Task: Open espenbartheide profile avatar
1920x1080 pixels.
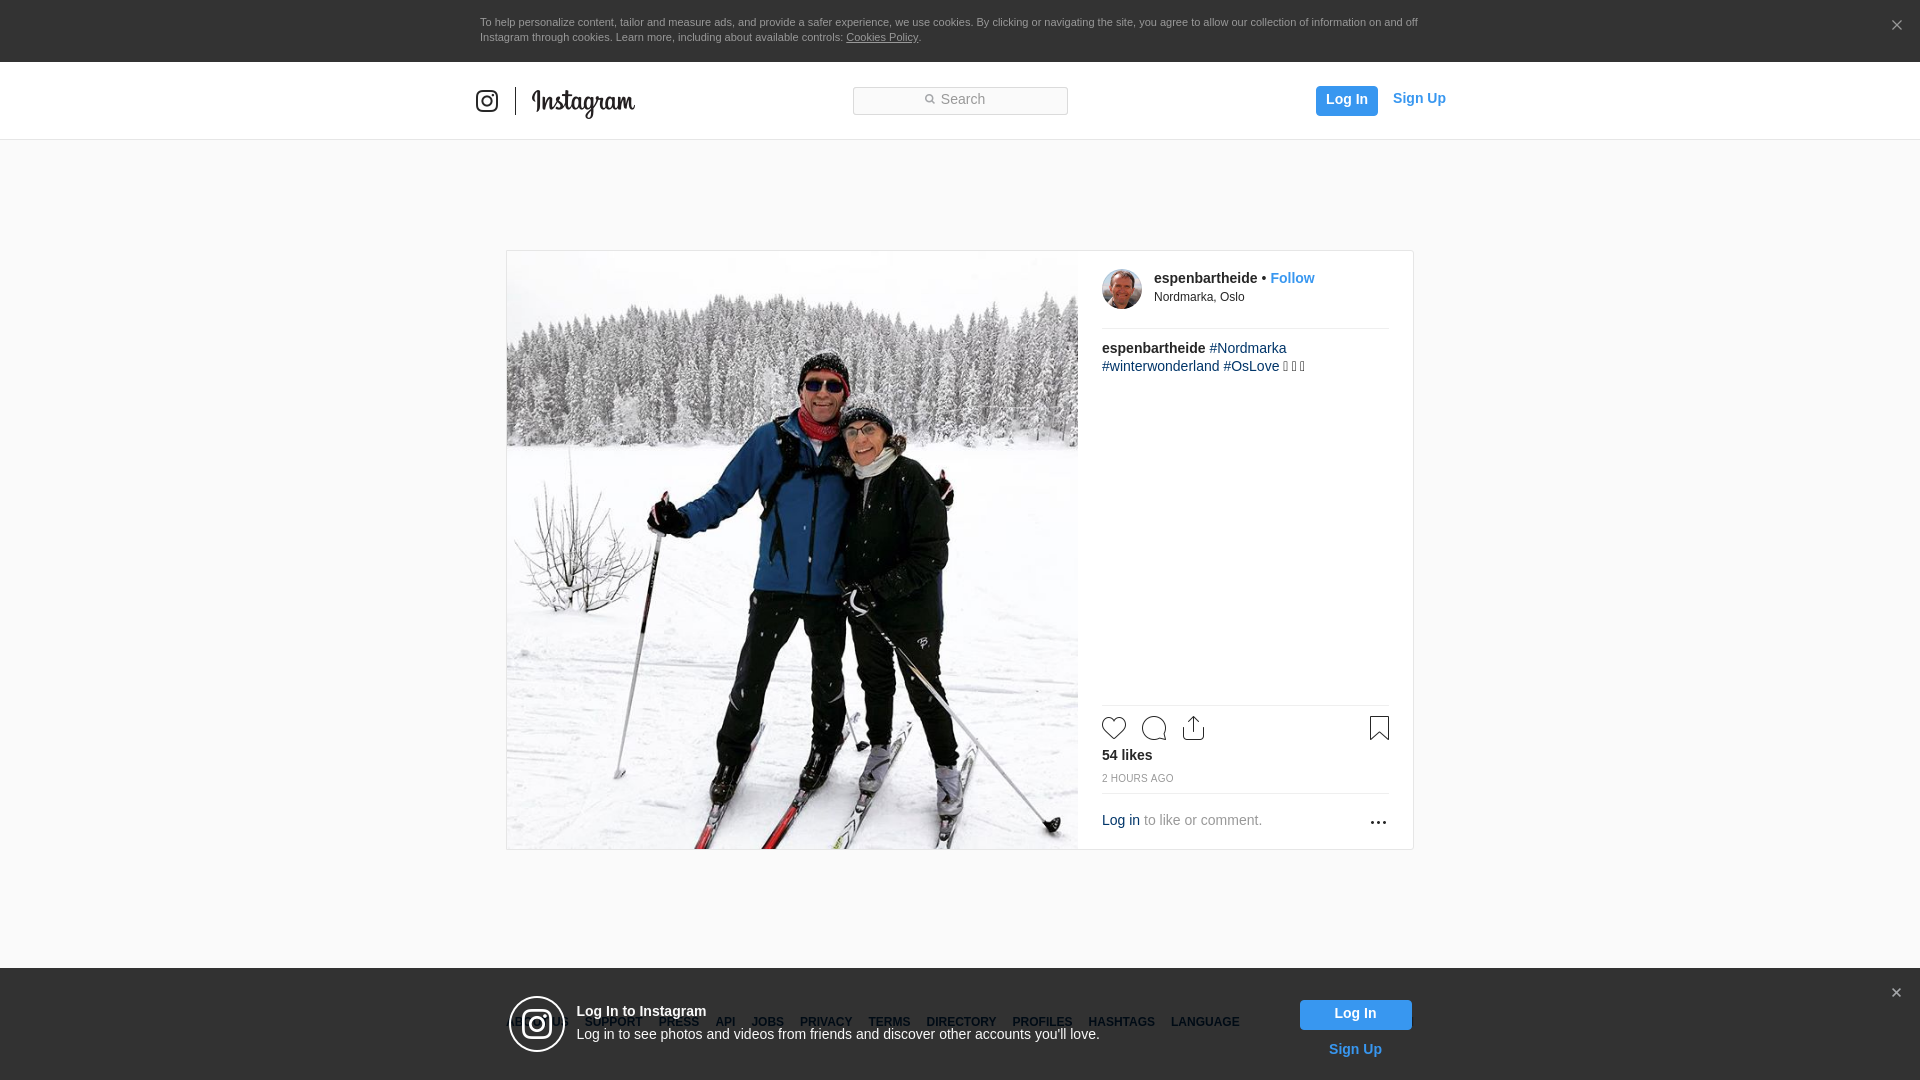Action: 1122,289
